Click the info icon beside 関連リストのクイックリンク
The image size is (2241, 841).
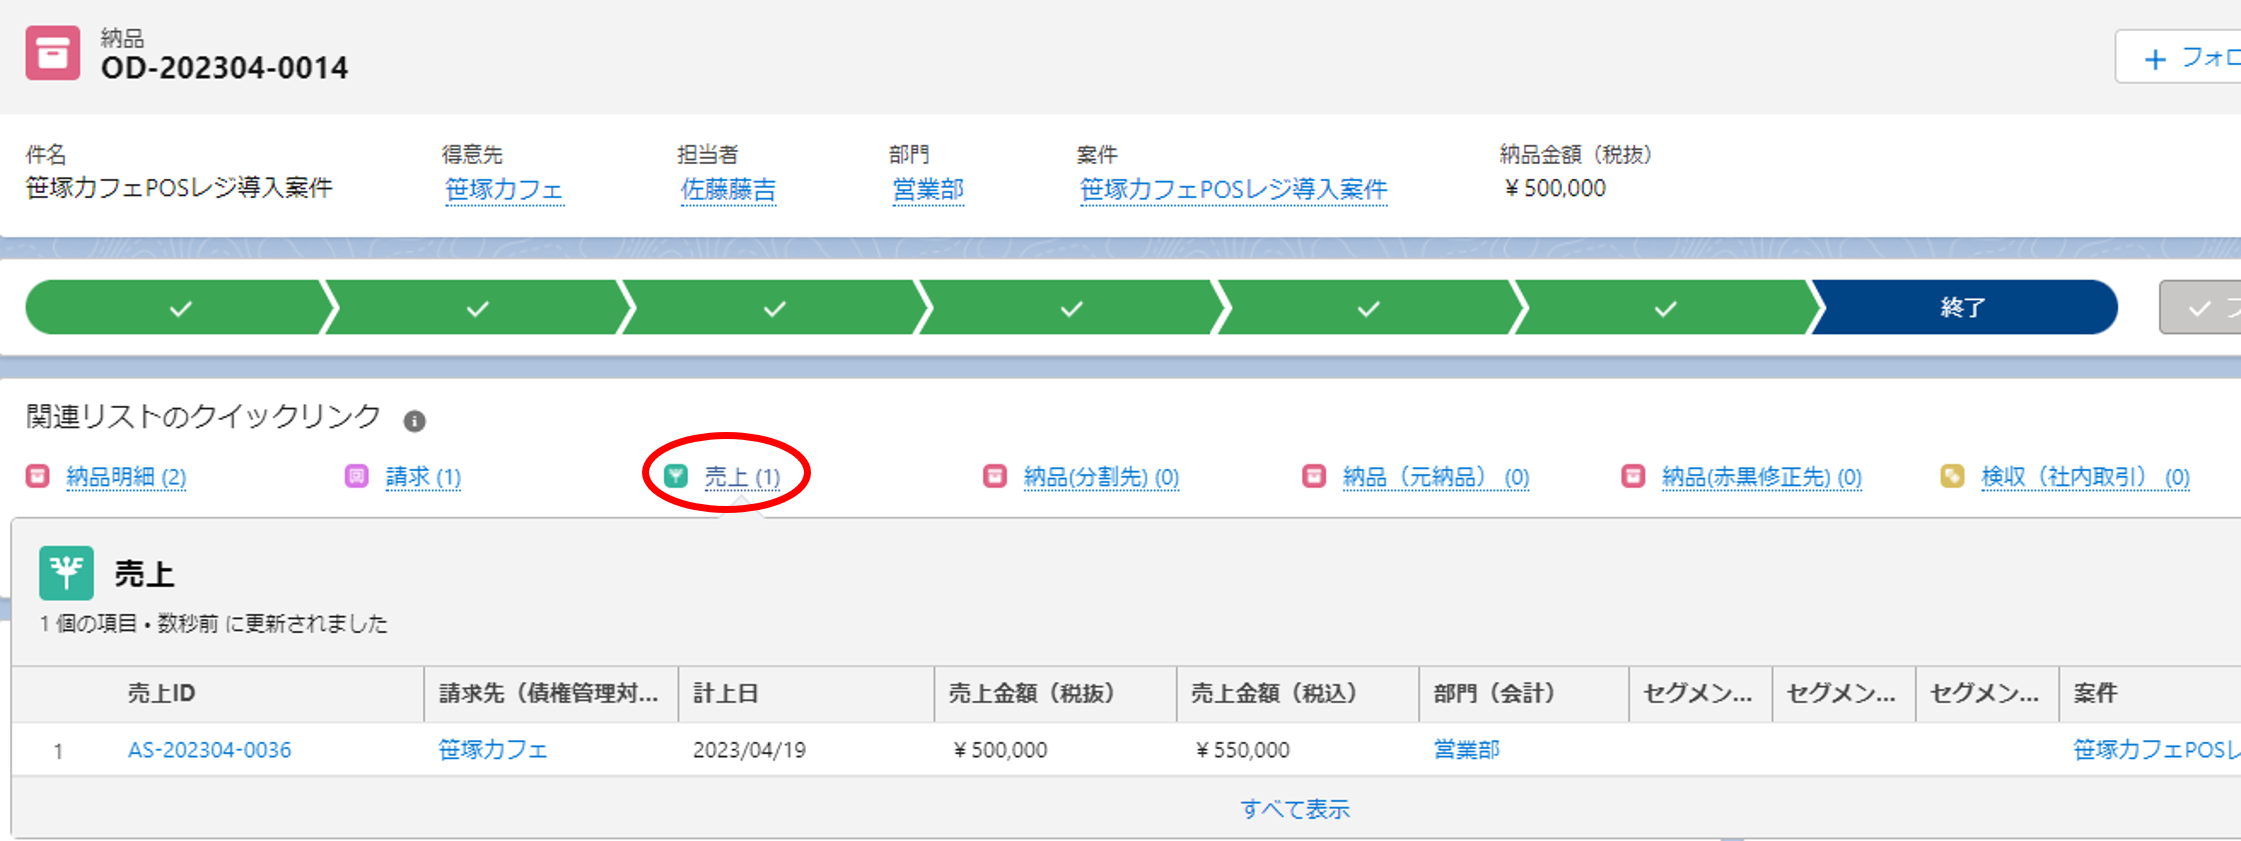pos(414,421)
